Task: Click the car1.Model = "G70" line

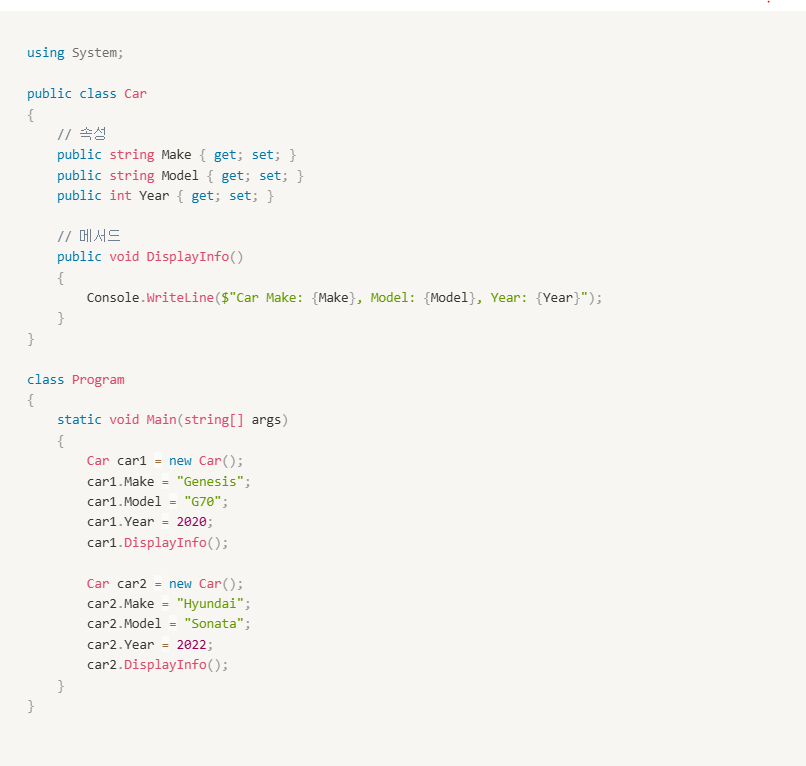Action: (157, 502)
